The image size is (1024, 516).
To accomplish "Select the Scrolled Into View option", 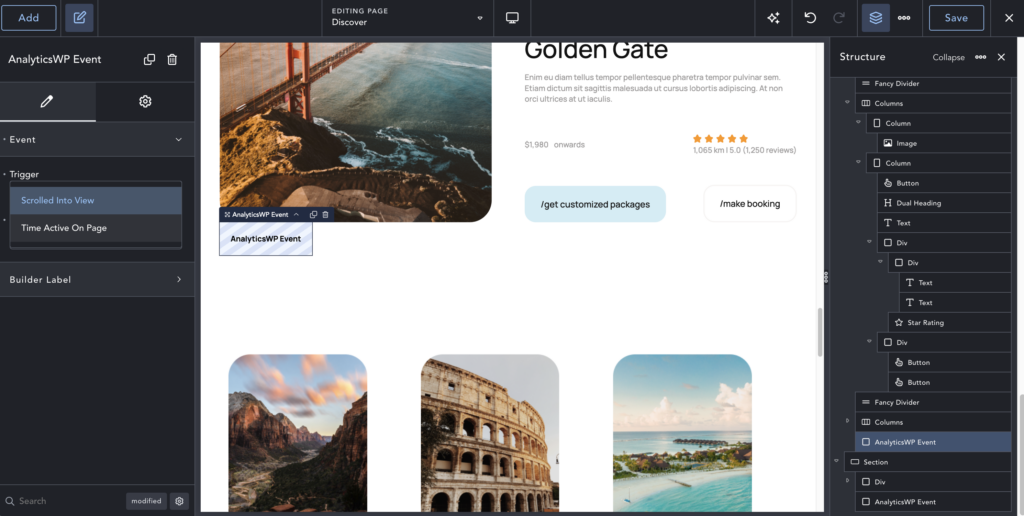I will [x=95, y=201].
